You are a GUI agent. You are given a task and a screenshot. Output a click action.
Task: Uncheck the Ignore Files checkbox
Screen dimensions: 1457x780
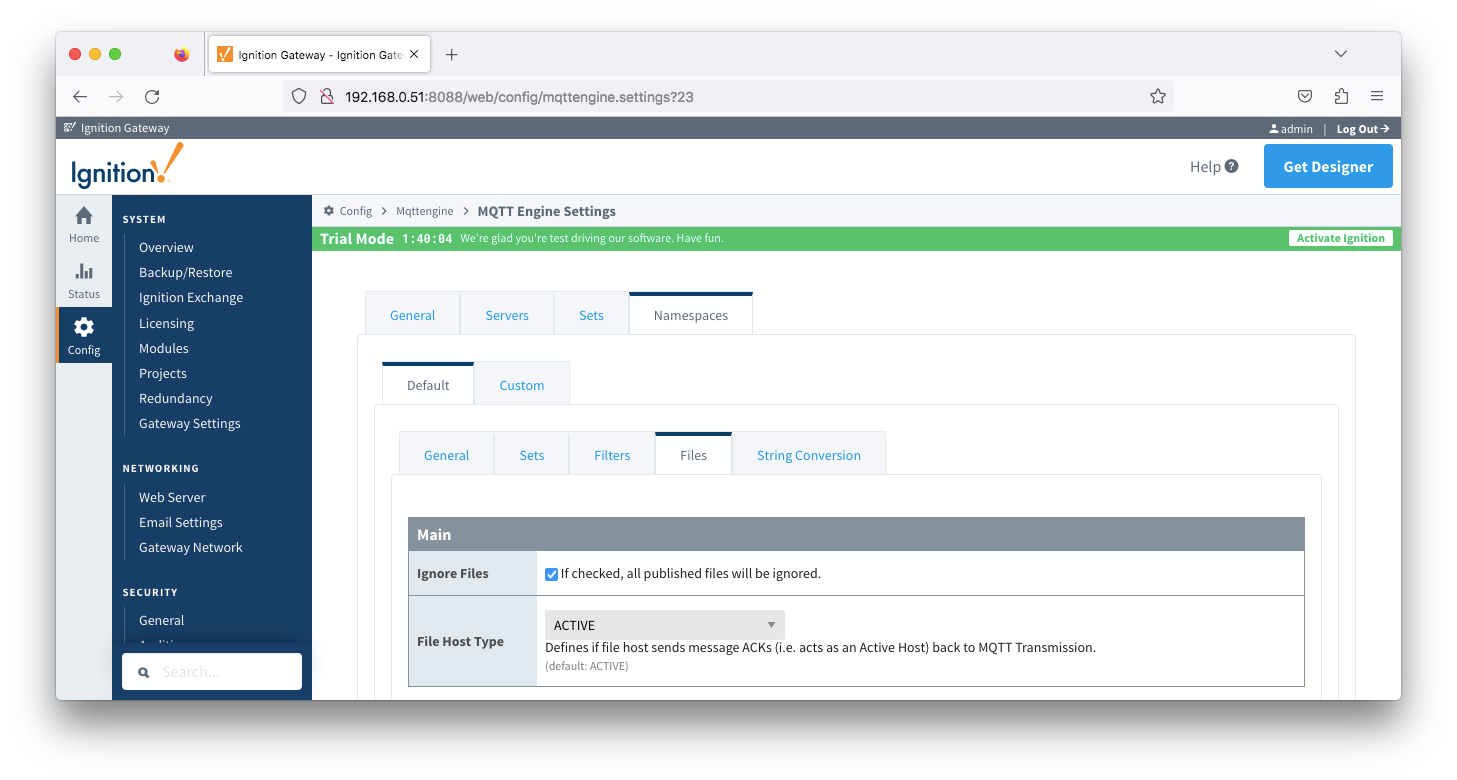(x=551, y=574)
